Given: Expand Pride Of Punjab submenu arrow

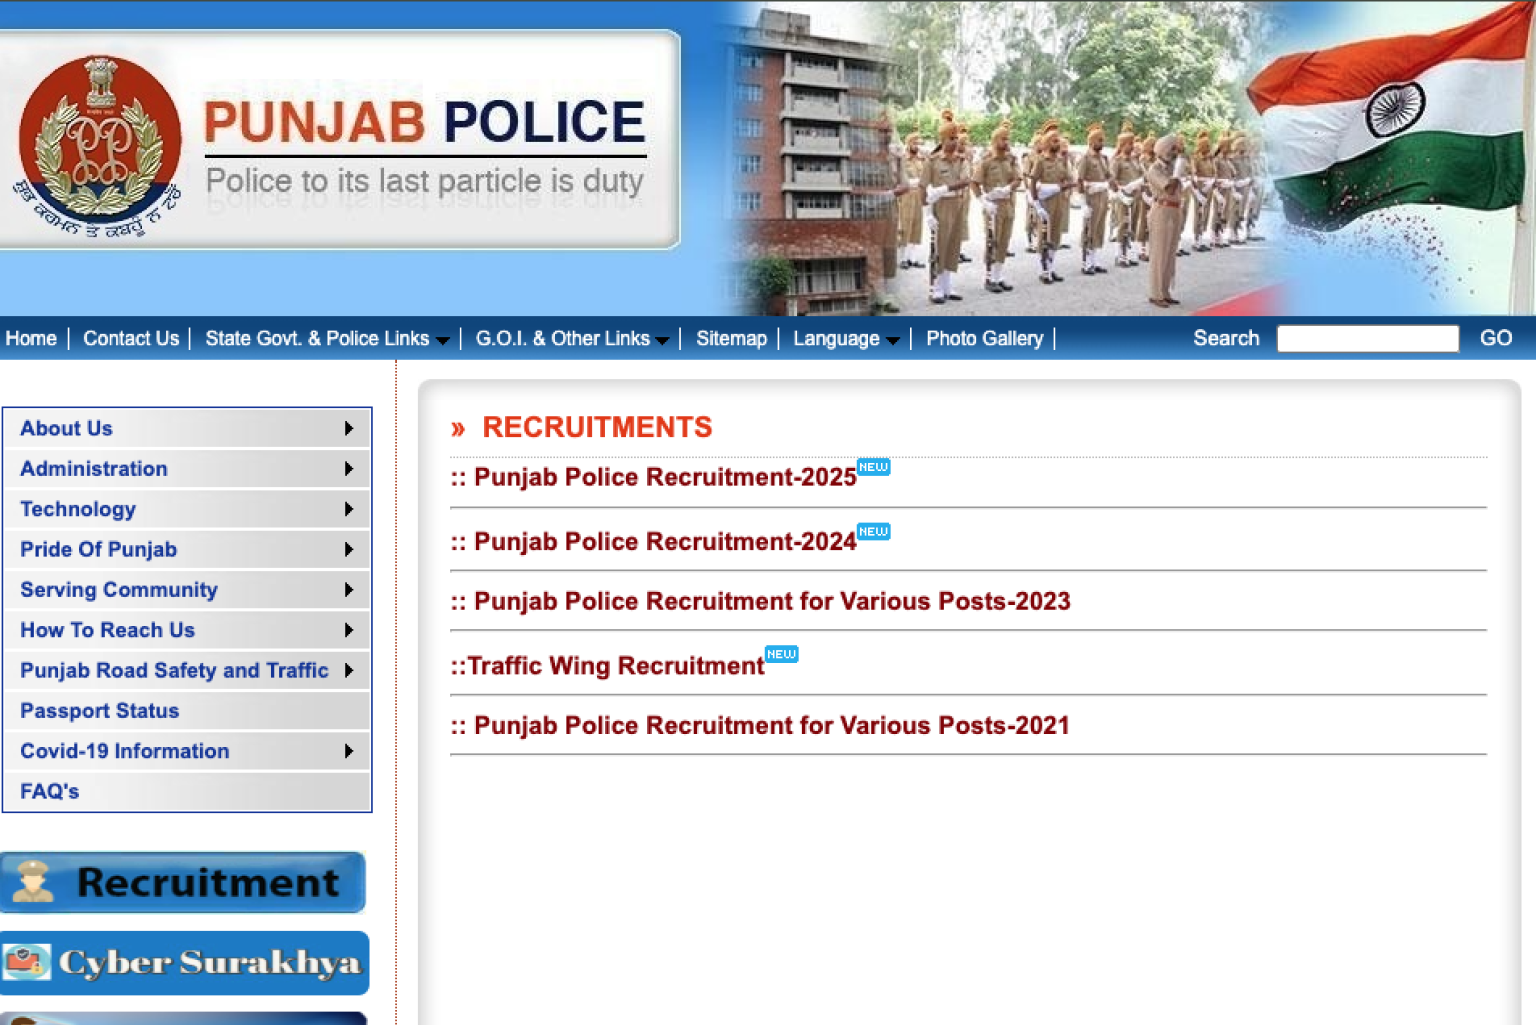Looking at the screenshot, I should pos(348,549).
